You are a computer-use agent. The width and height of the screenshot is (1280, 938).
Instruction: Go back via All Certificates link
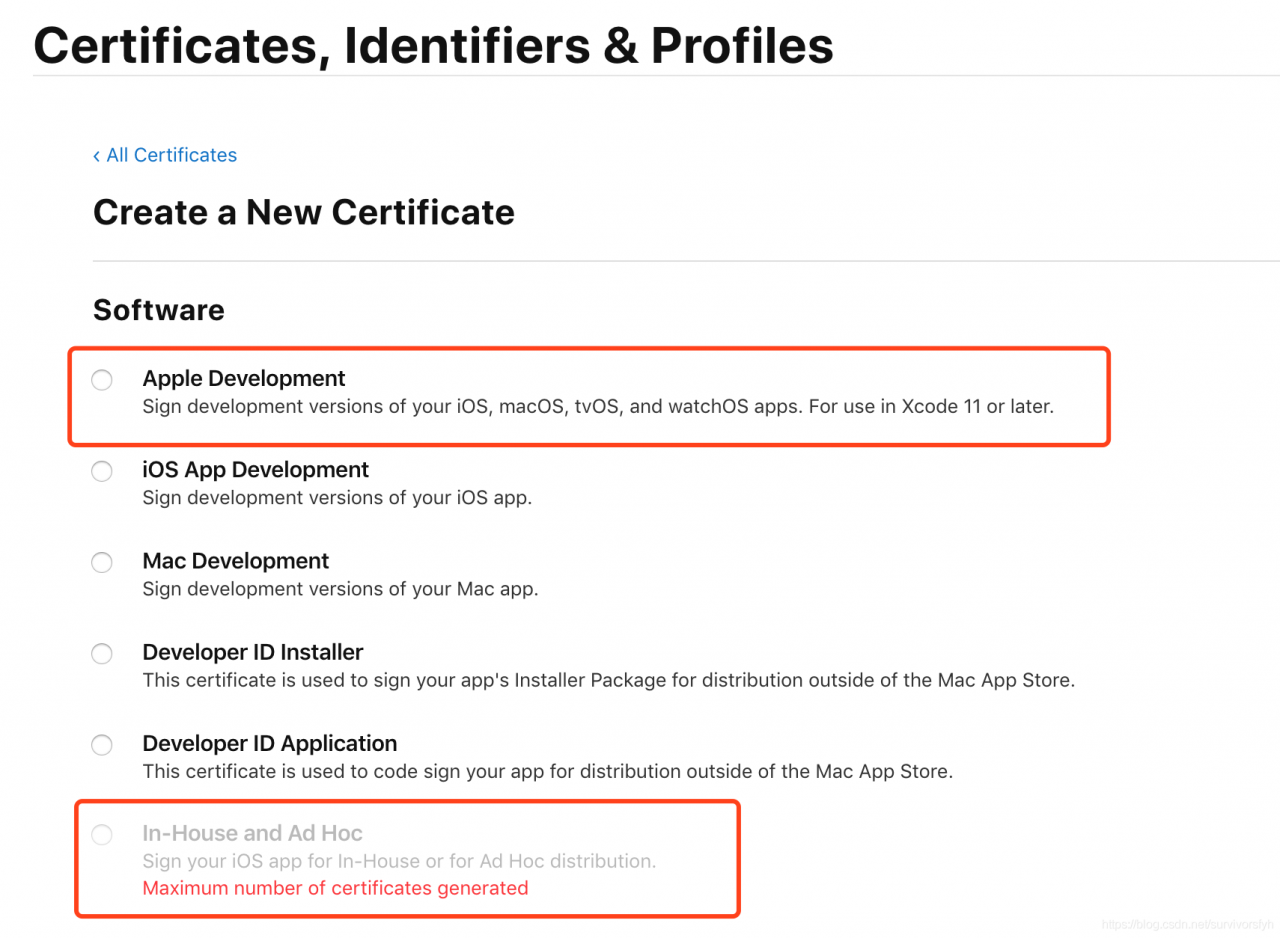[x=171, y=155]
